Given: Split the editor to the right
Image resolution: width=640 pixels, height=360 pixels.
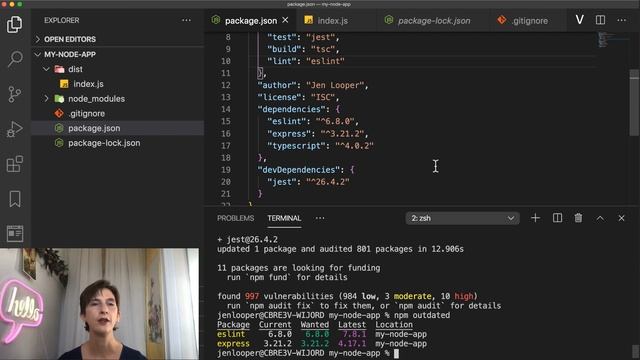Looking at the screenshot, I should pyautogui.click(x=600, y=20).
